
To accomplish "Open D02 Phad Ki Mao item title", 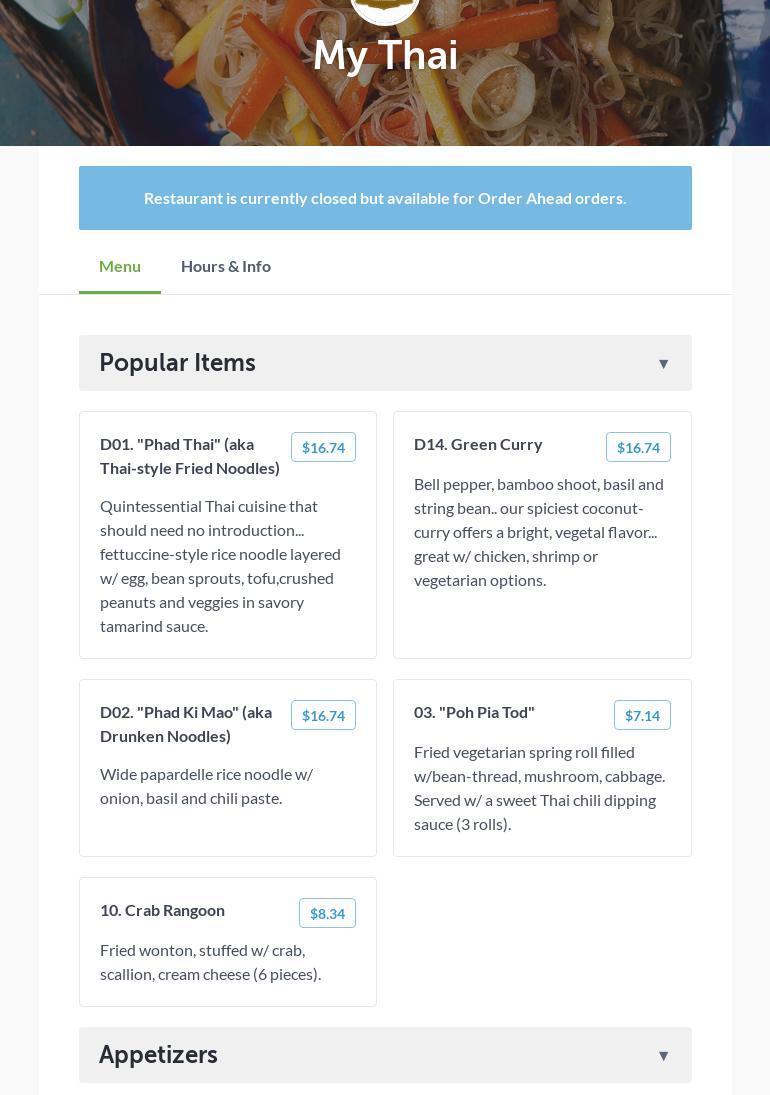I will (x=186, y=724).
